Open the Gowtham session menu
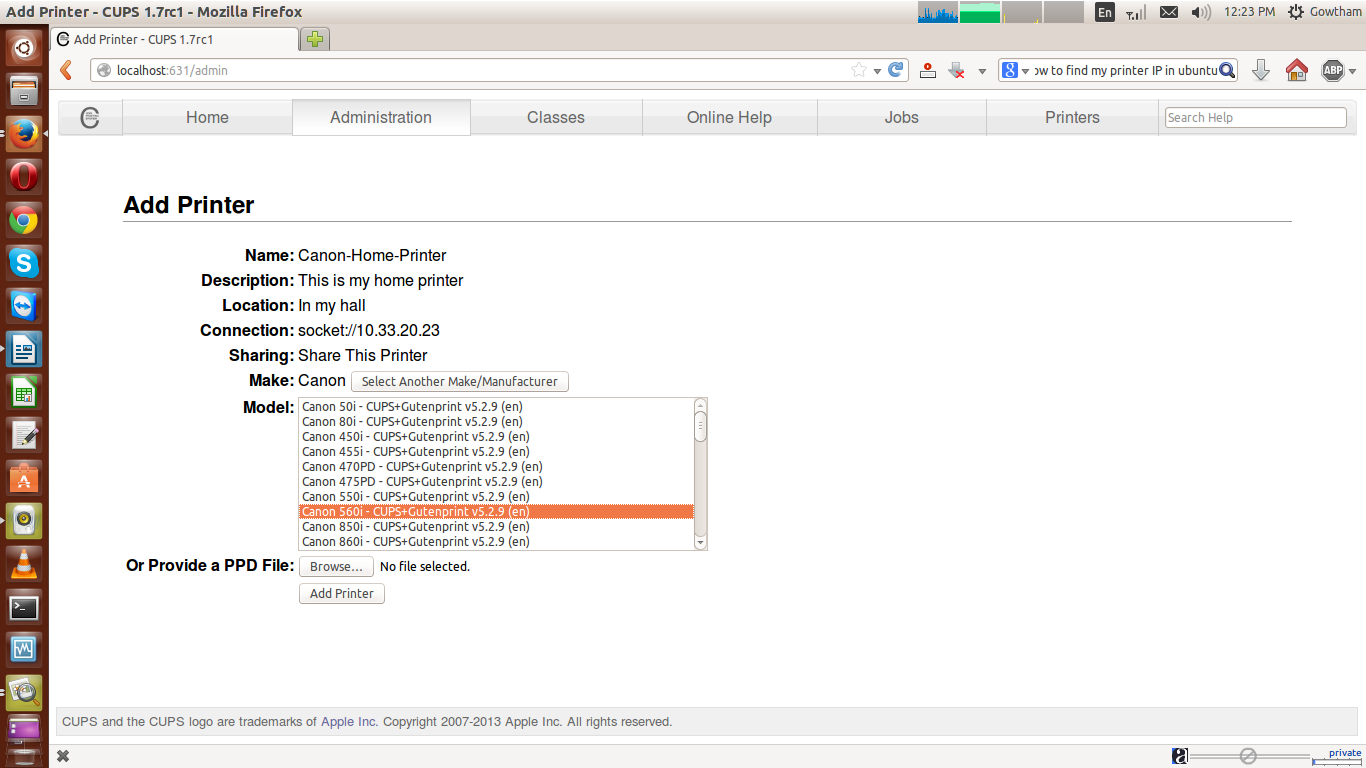 pos(1325,12)
